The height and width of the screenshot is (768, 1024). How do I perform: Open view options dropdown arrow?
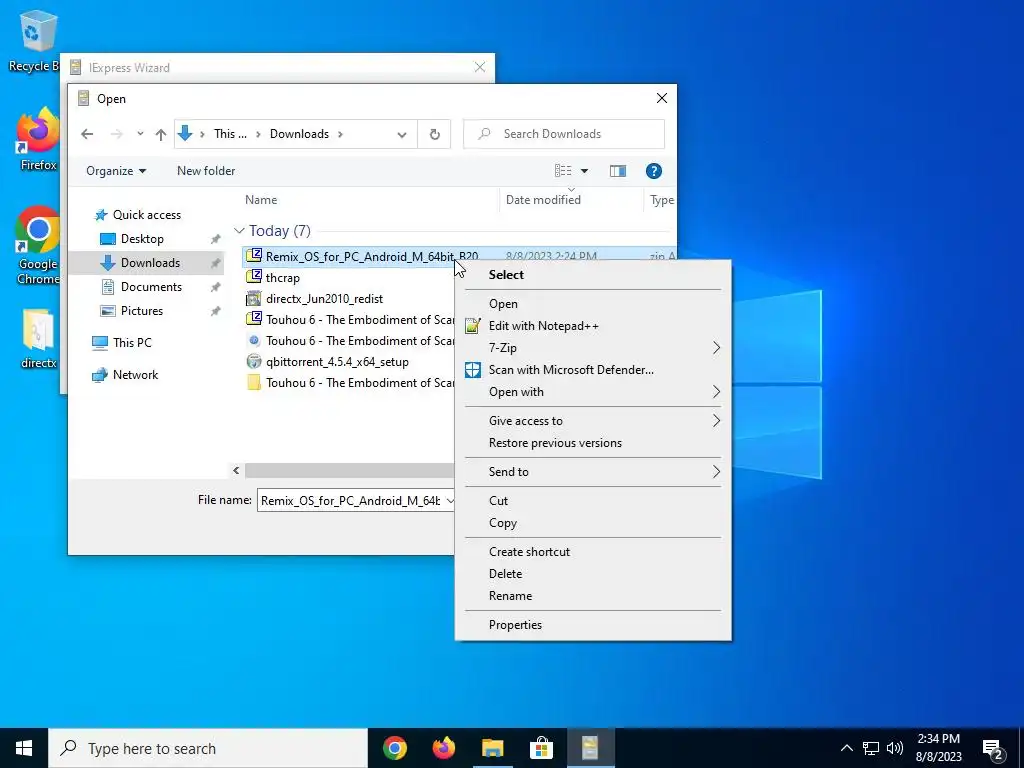(x=584, y=171)
